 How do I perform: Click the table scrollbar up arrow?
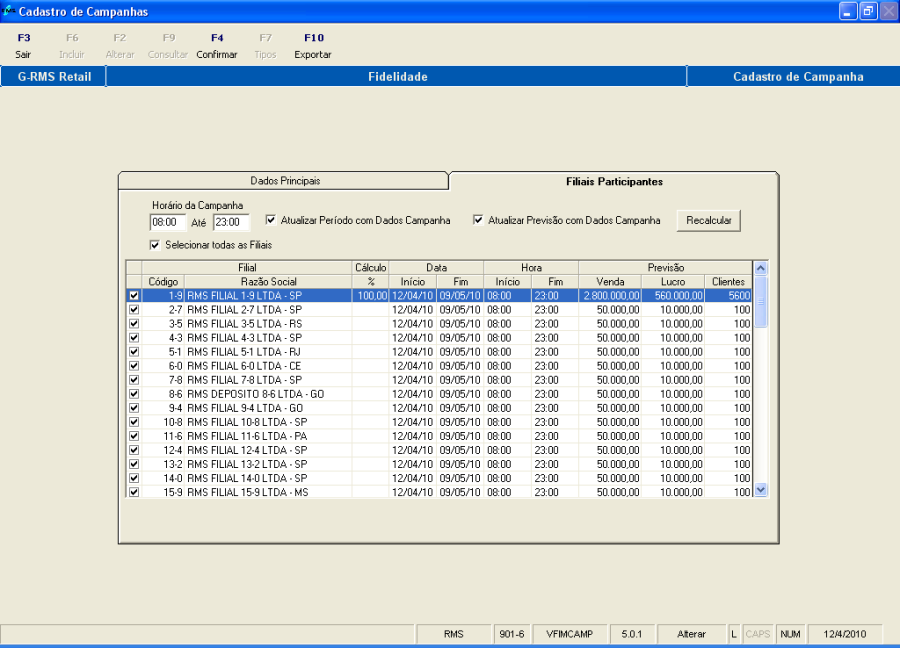click(x=761, y=268)
